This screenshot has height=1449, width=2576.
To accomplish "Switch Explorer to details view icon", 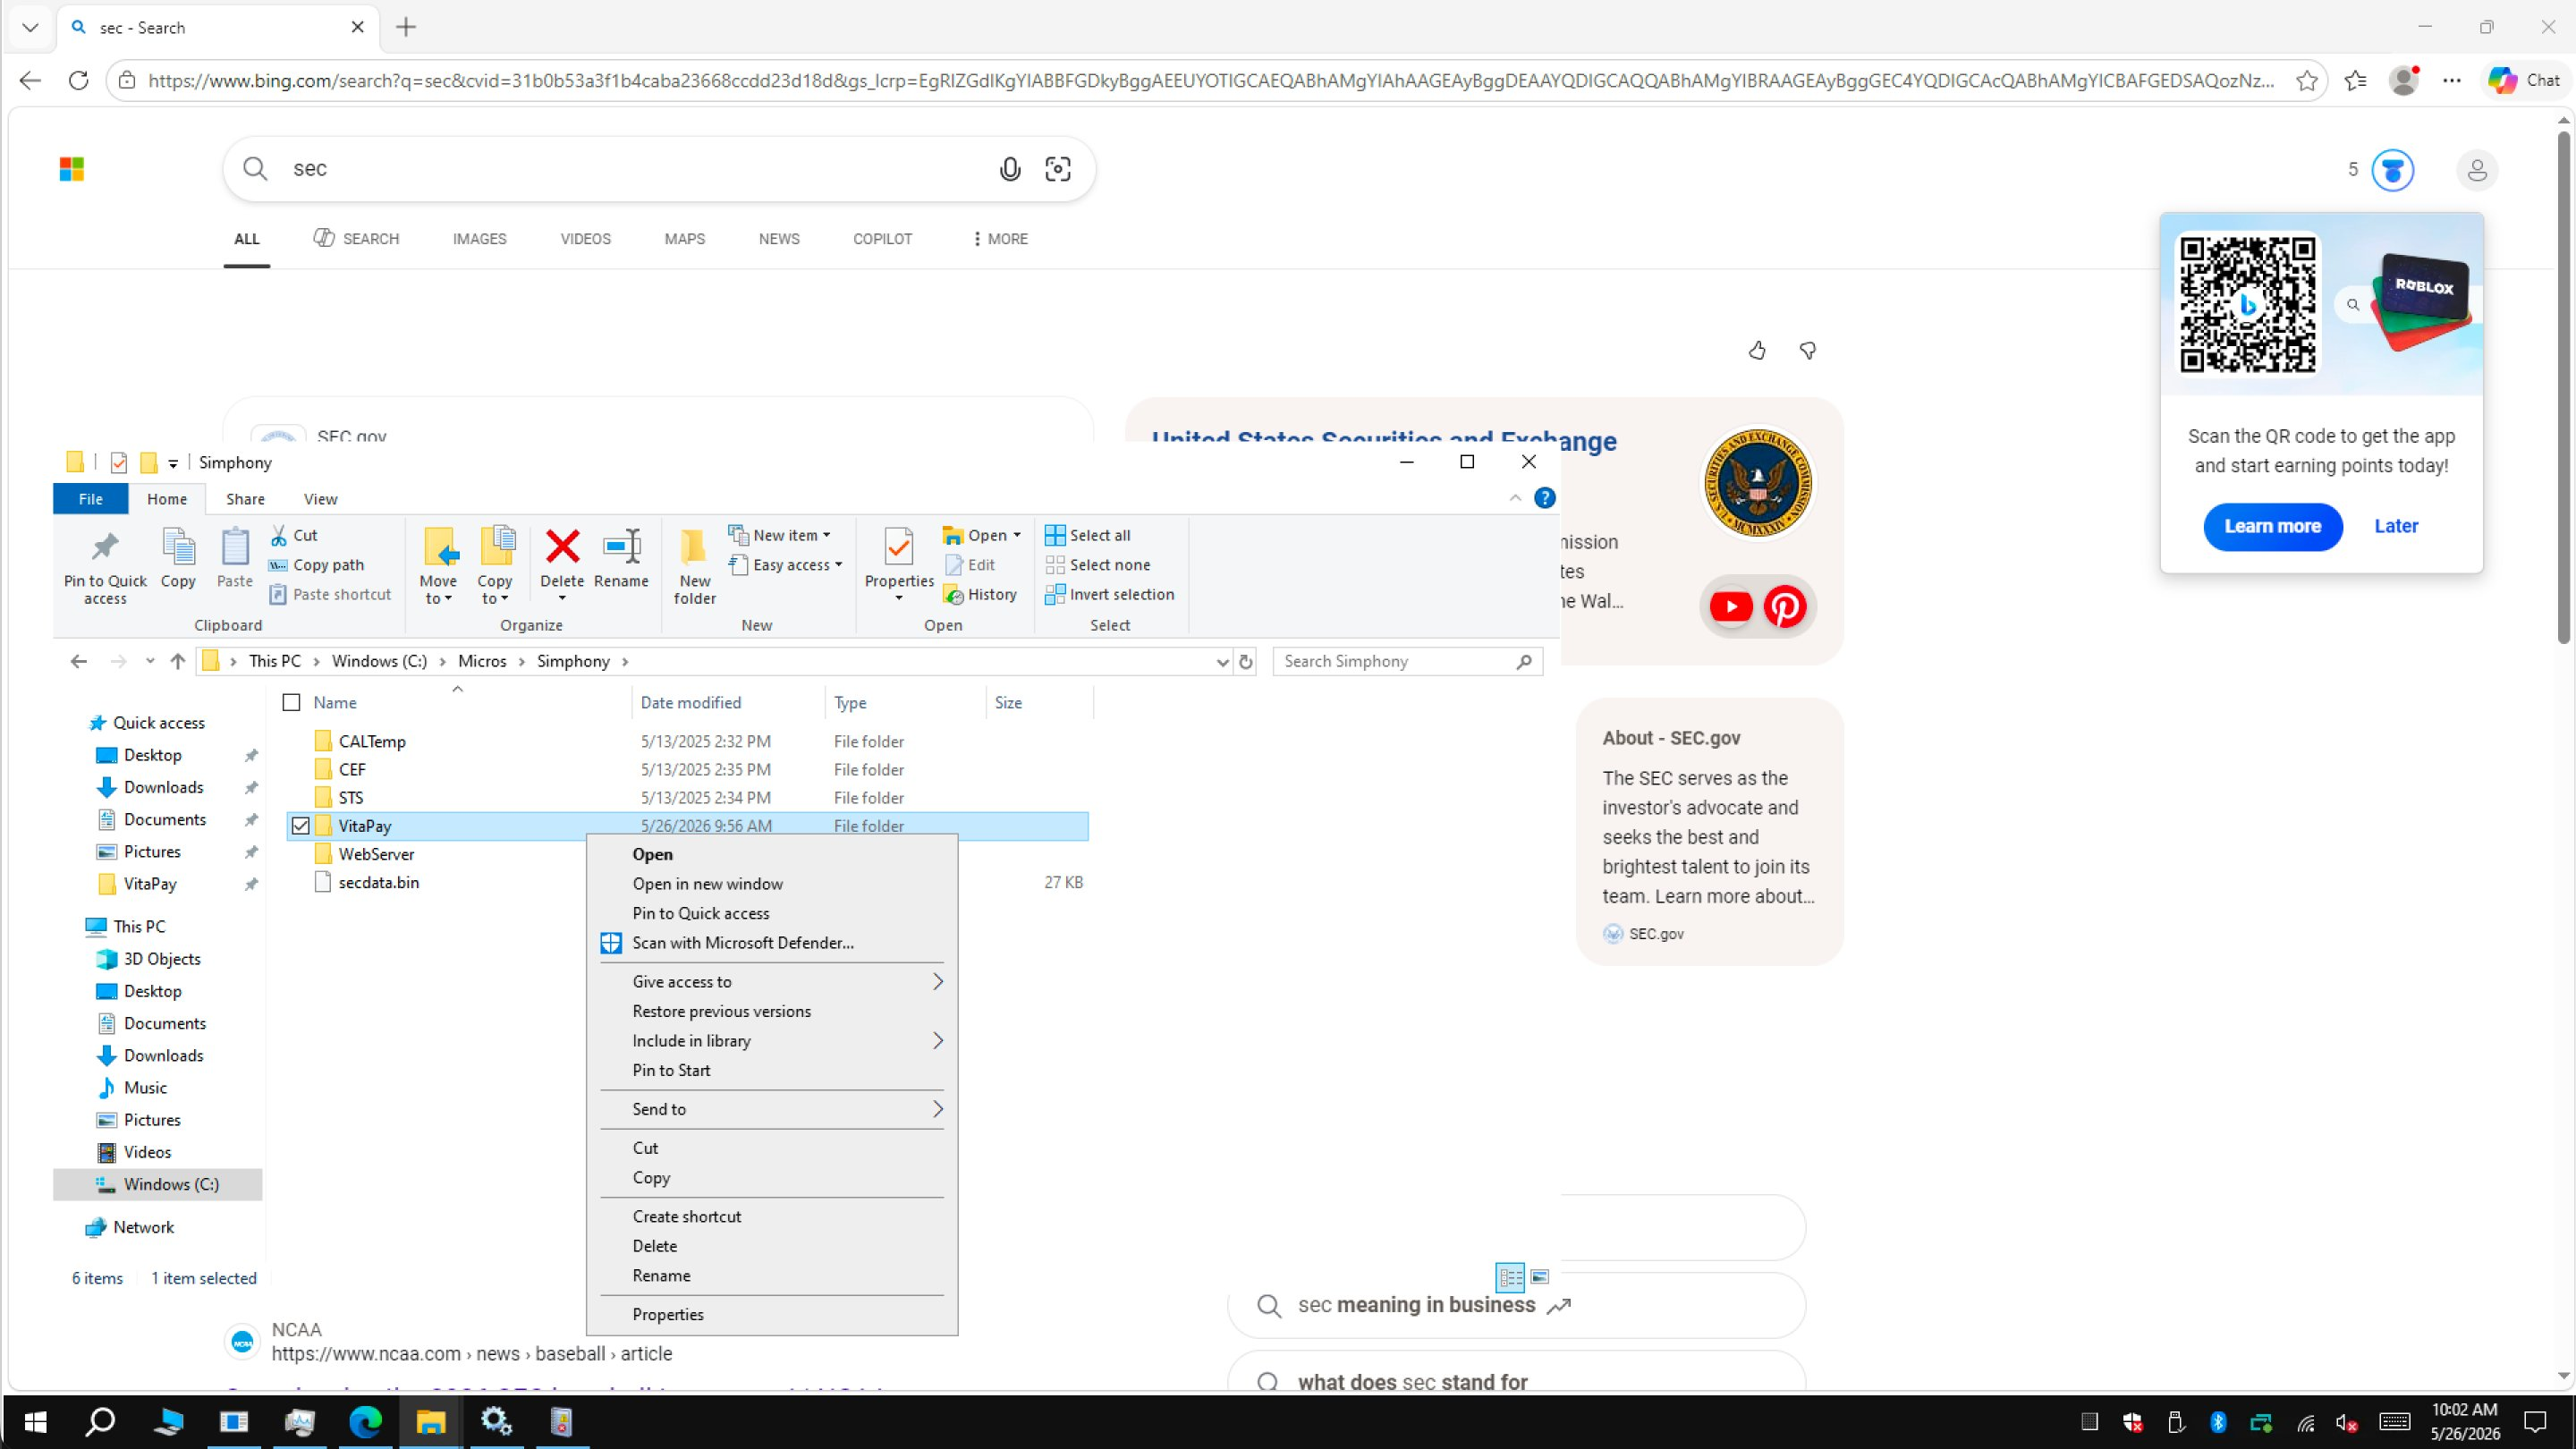I will point(1510,1277).
